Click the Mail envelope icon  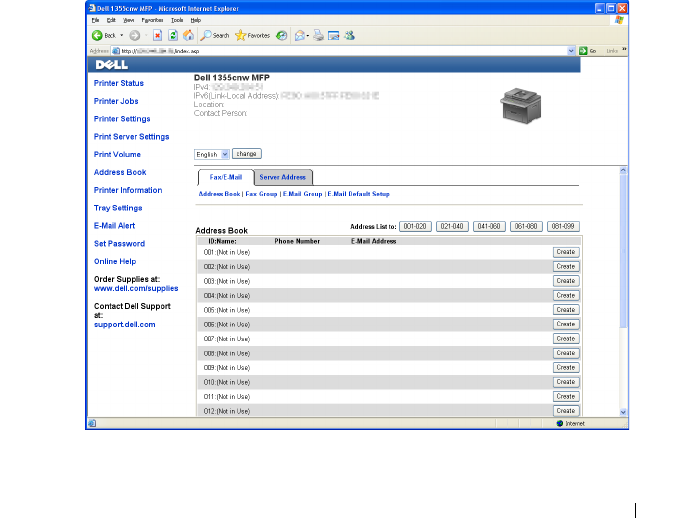click(x=300, y=35)
